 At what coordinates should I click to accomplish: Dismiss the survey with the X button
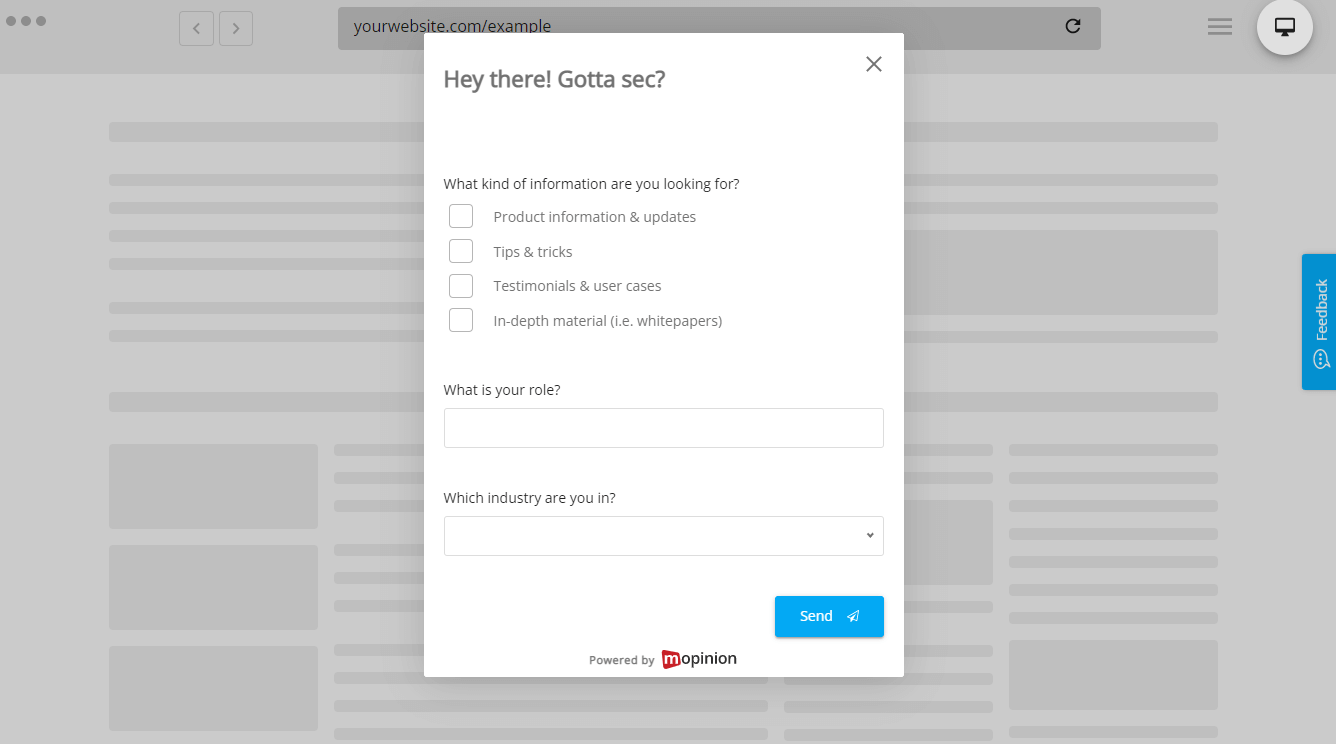click(873, 63)
